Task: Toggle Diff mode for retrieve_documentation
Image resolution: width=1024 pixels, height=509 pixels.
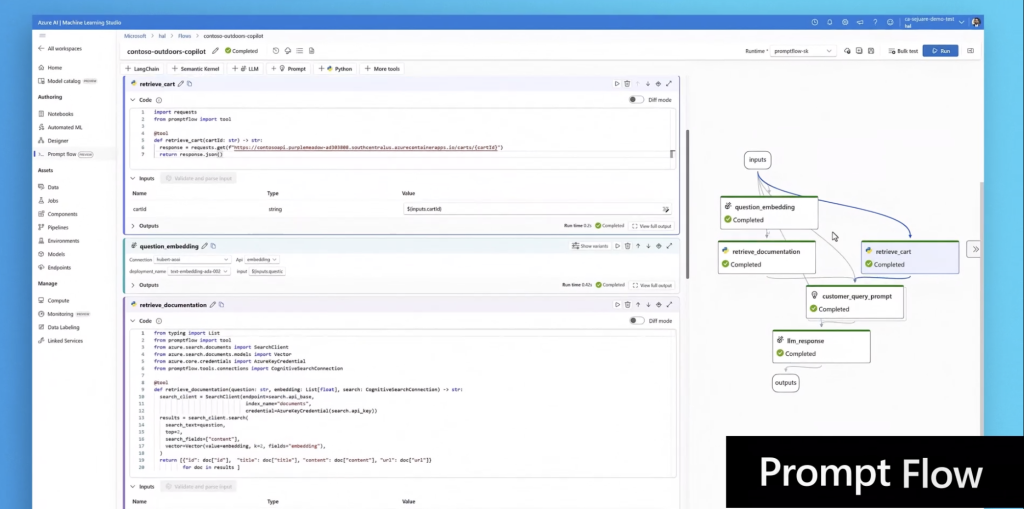Action: pos(636,321)
